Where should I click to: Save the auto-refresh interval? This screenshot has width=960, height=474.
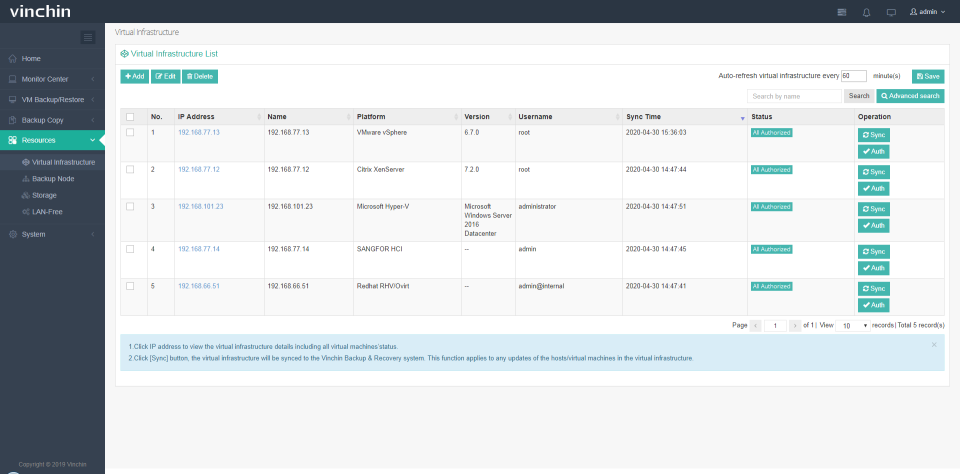click(x=928, y=77)
